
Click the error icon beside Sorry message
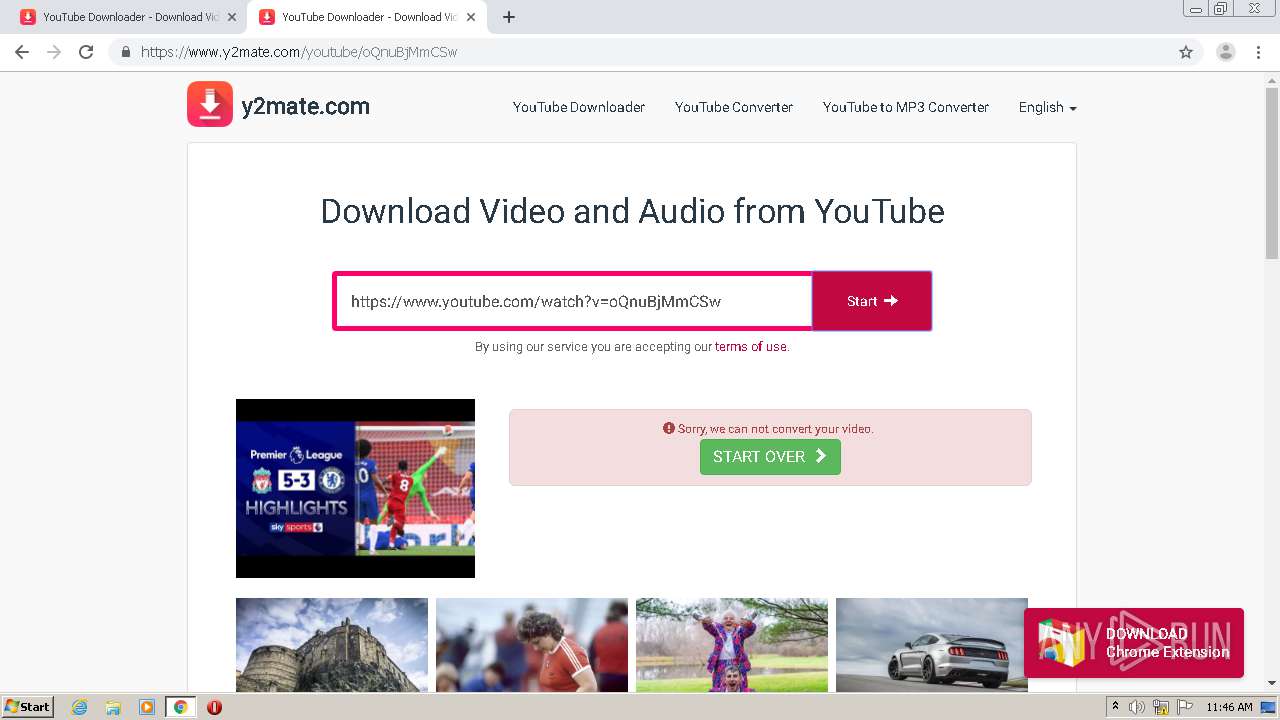[x=669, y=428]
